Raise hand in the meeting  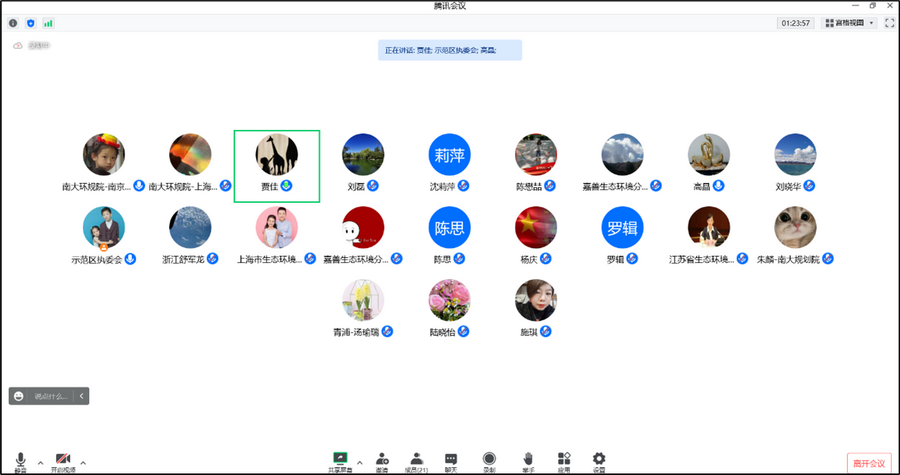click(x=527, y=459)
